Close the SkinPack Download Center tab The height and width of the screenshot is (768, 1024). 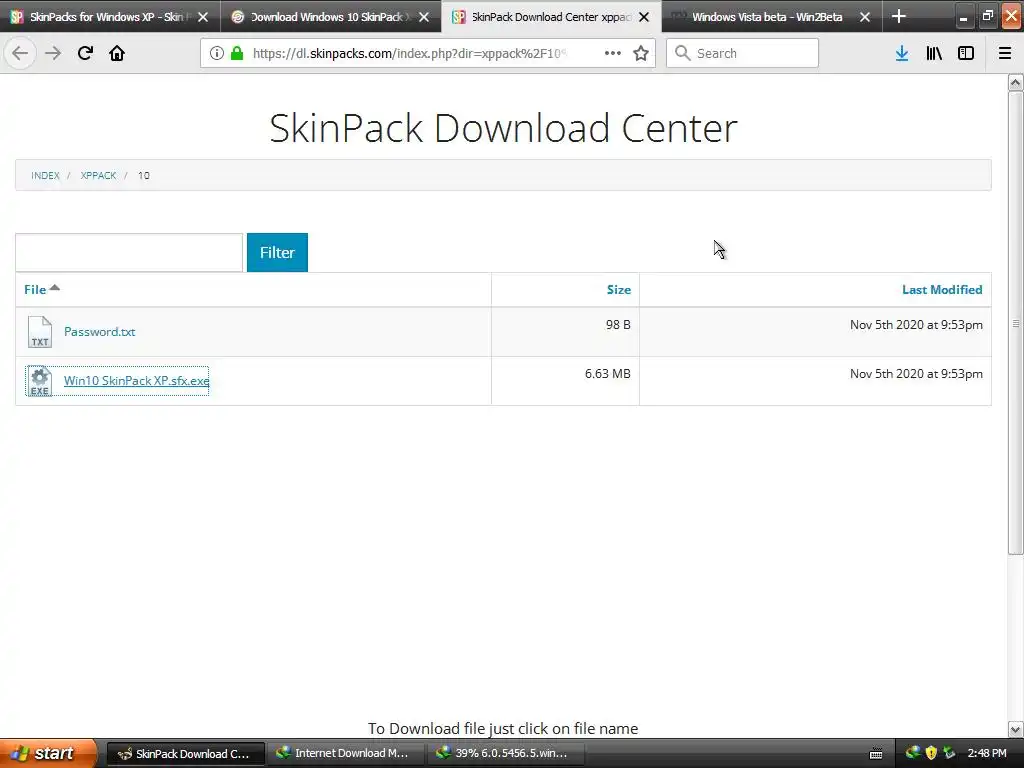tap(644, 17)
